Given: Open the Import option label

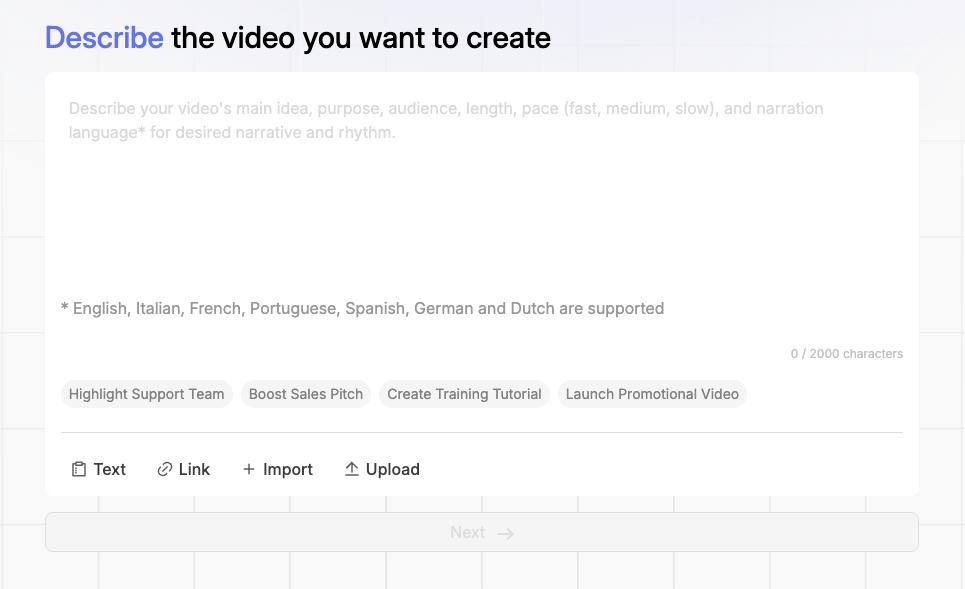Looking at the screenshot, I should pyautogui.click(x=288, y=469).
